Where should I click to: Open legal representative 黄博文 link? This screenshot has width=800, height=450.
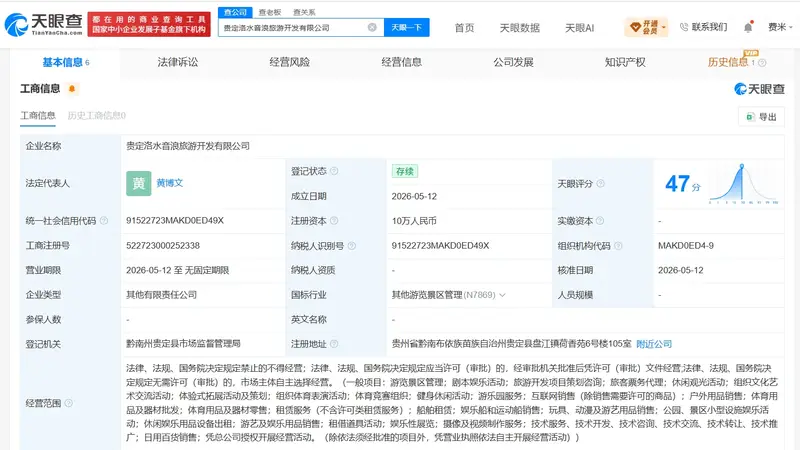[x=170, y=183]
